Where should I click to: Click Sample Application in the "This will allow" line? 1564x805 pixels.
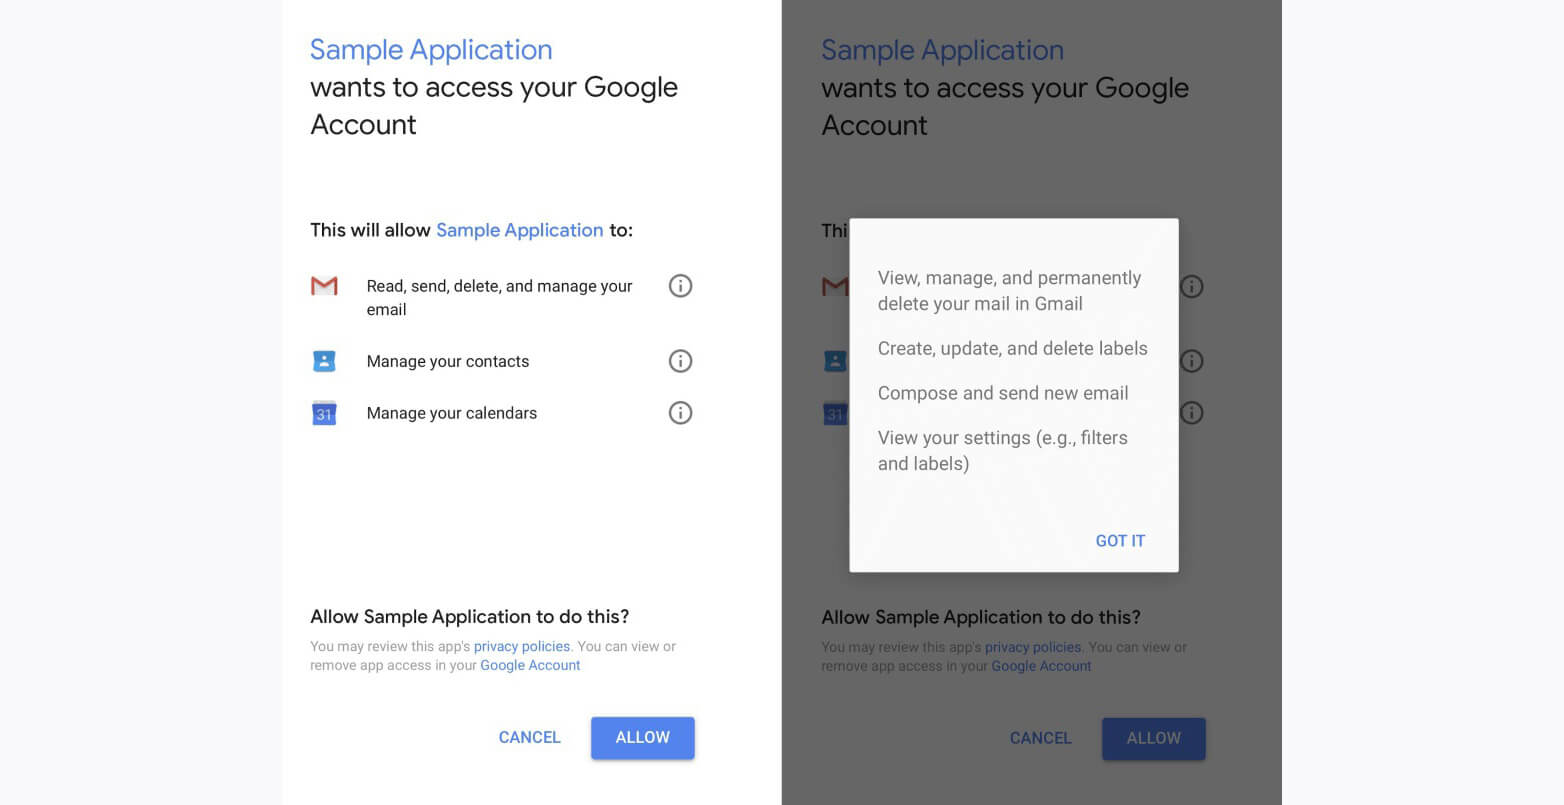click(x=519, y=230)
